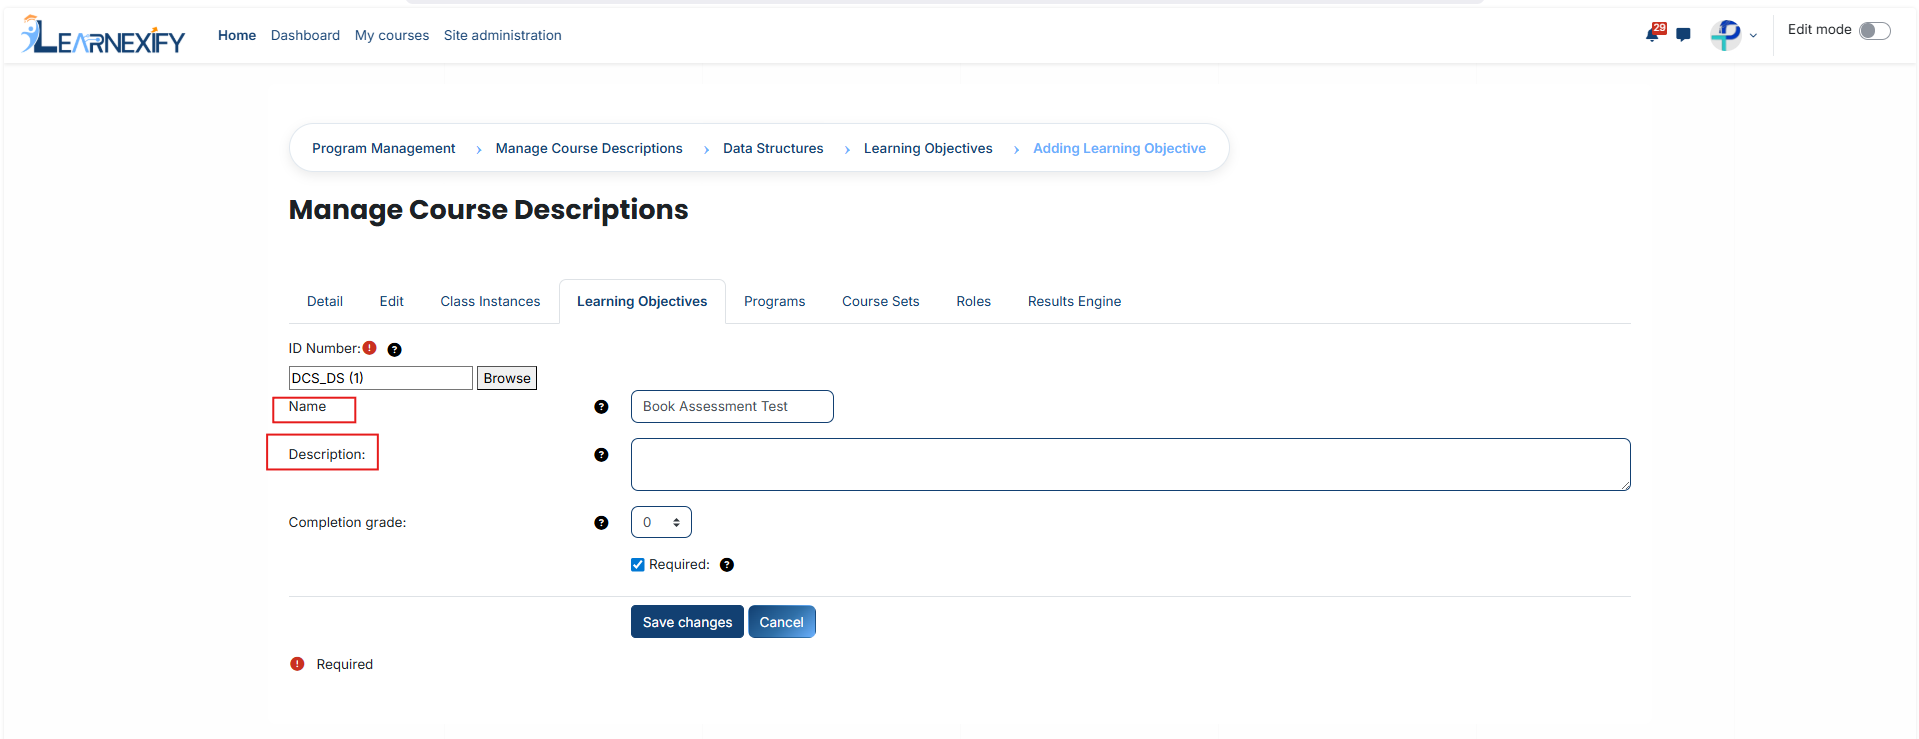Open Site administration menu item

click(x=503, y=35)
